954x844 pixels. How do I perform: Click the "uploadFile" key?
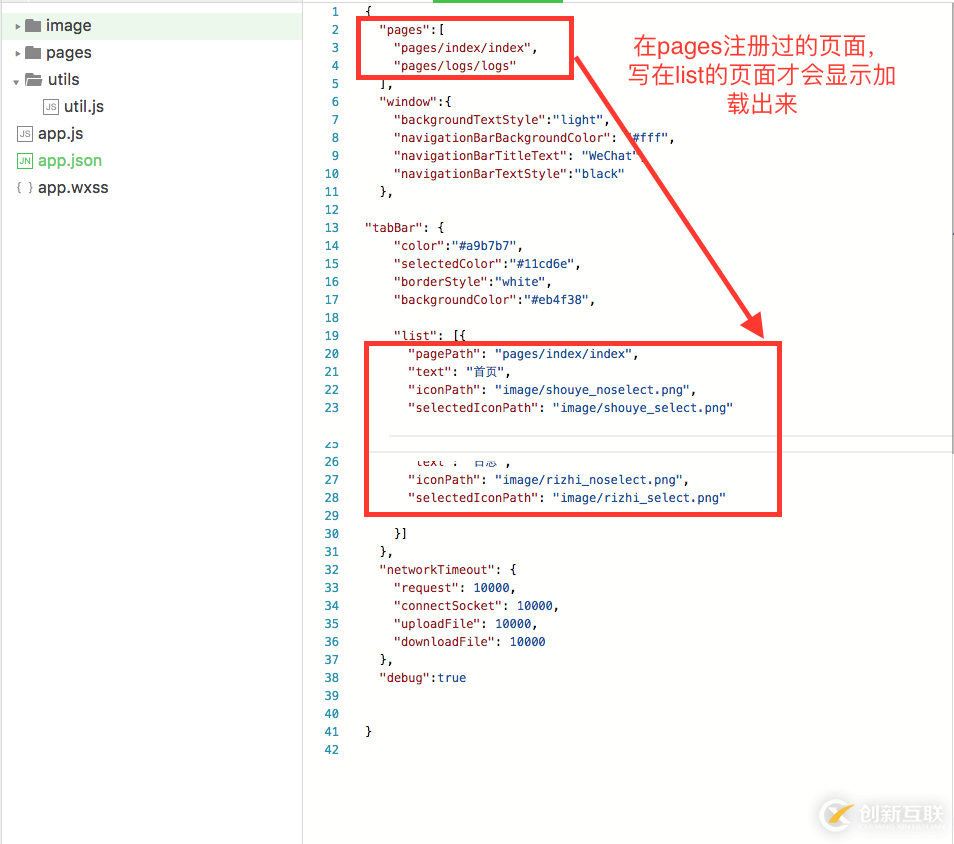(x=437, y=624)
